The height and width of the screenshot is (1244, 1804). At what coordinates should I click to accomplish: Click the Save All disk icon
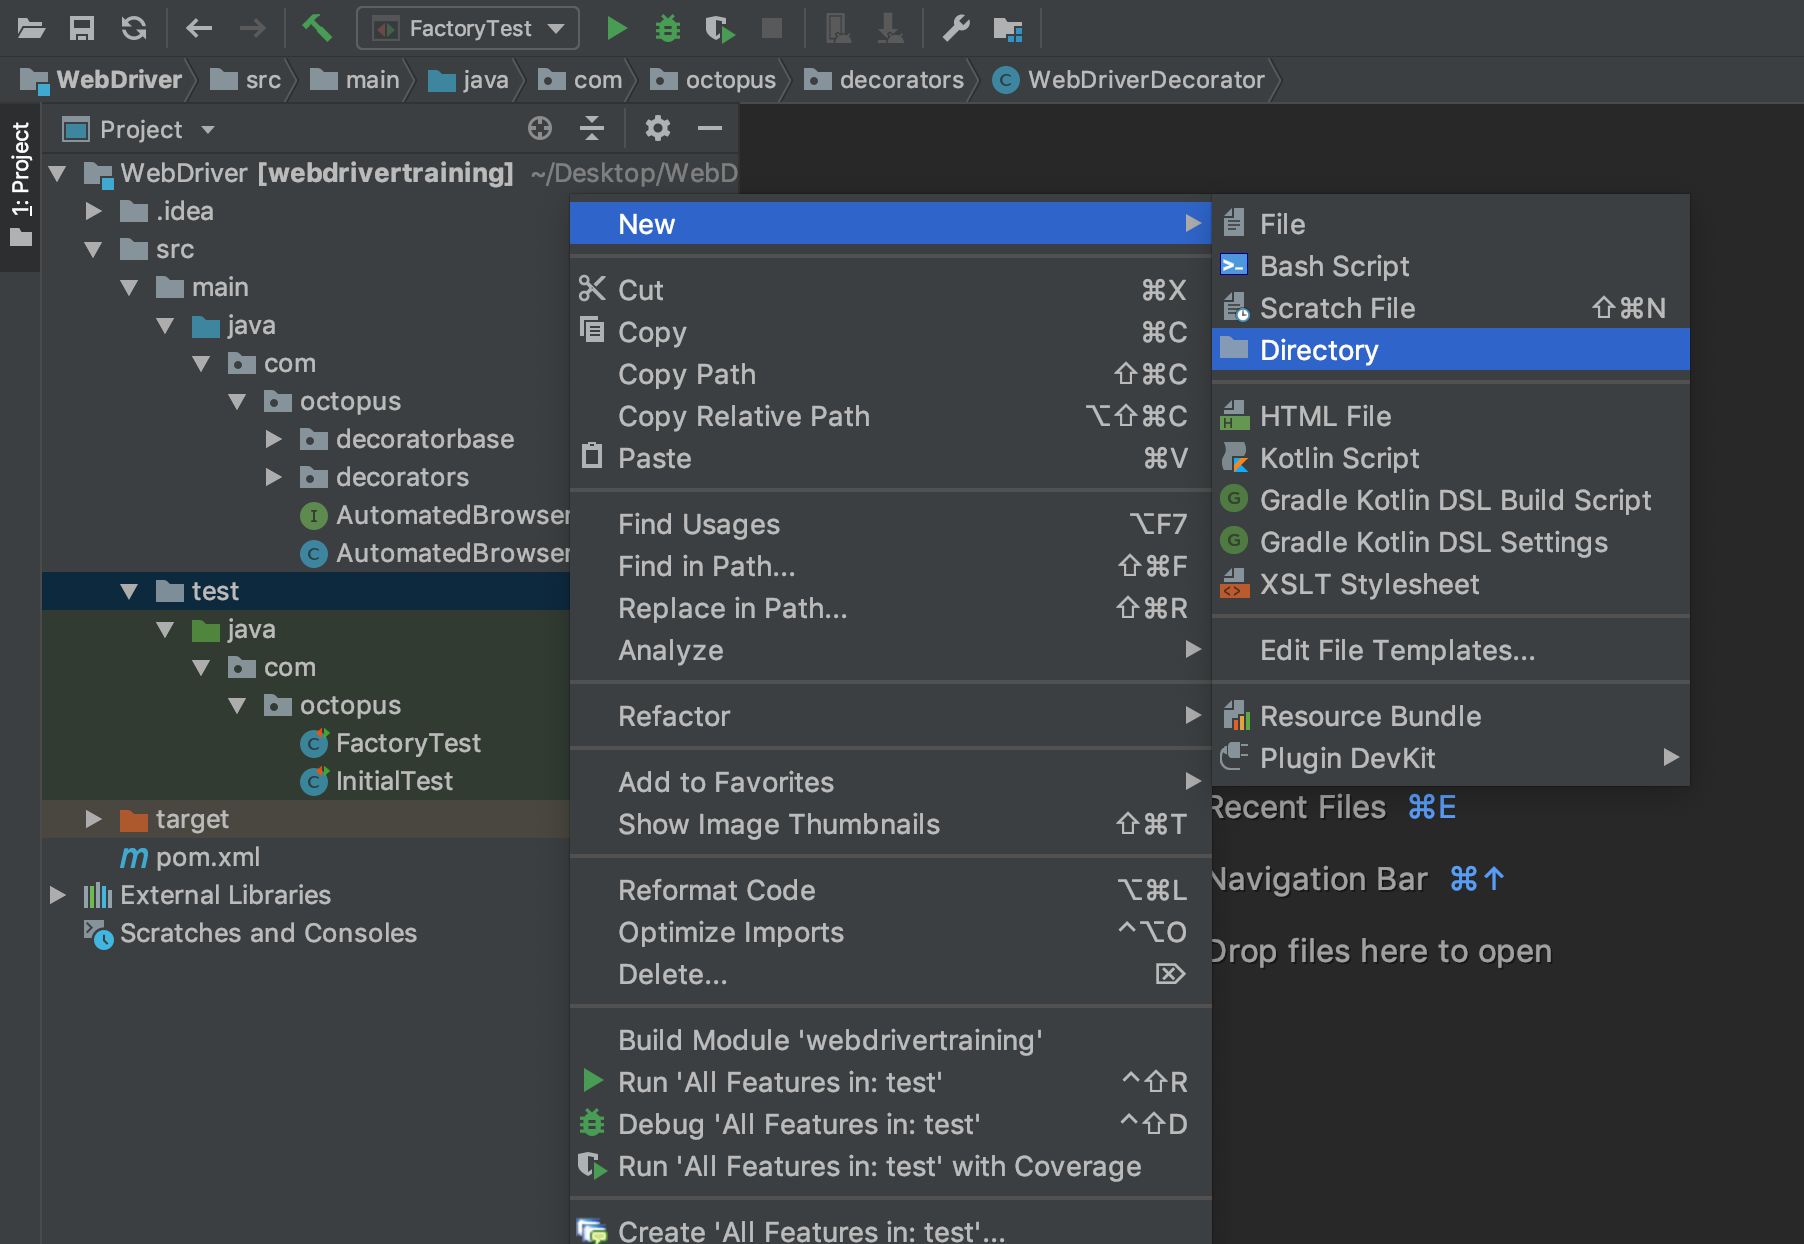[x=82, y=28]
